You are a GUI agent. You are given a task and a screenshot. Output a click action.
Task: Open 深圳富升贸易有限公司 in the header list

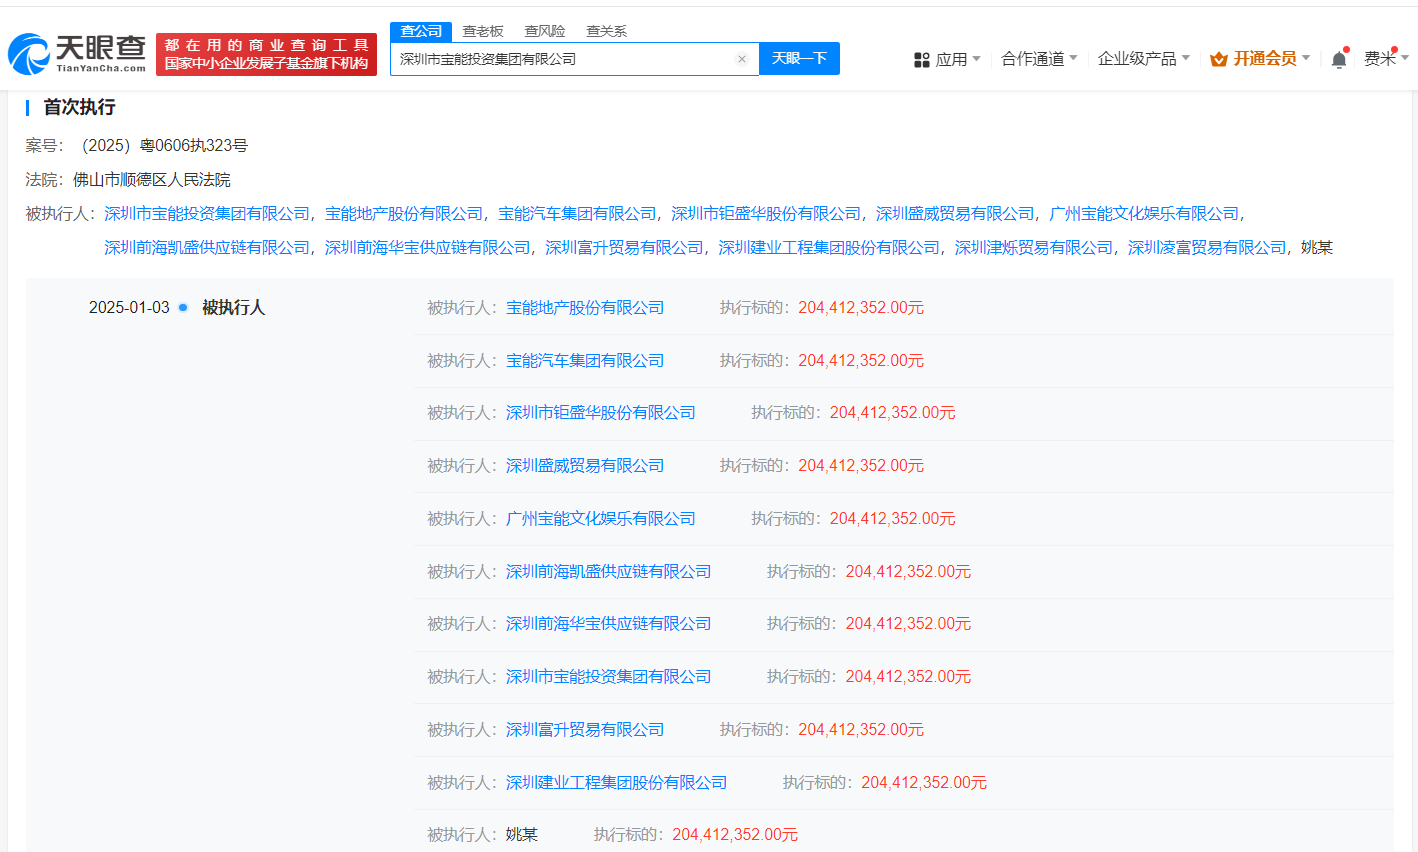click(624, 247)
